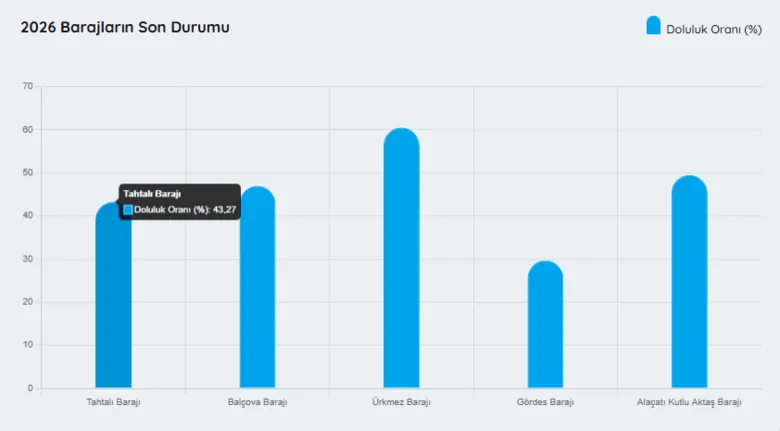
Task: Click the y-axis value 60
Action: 27,129
